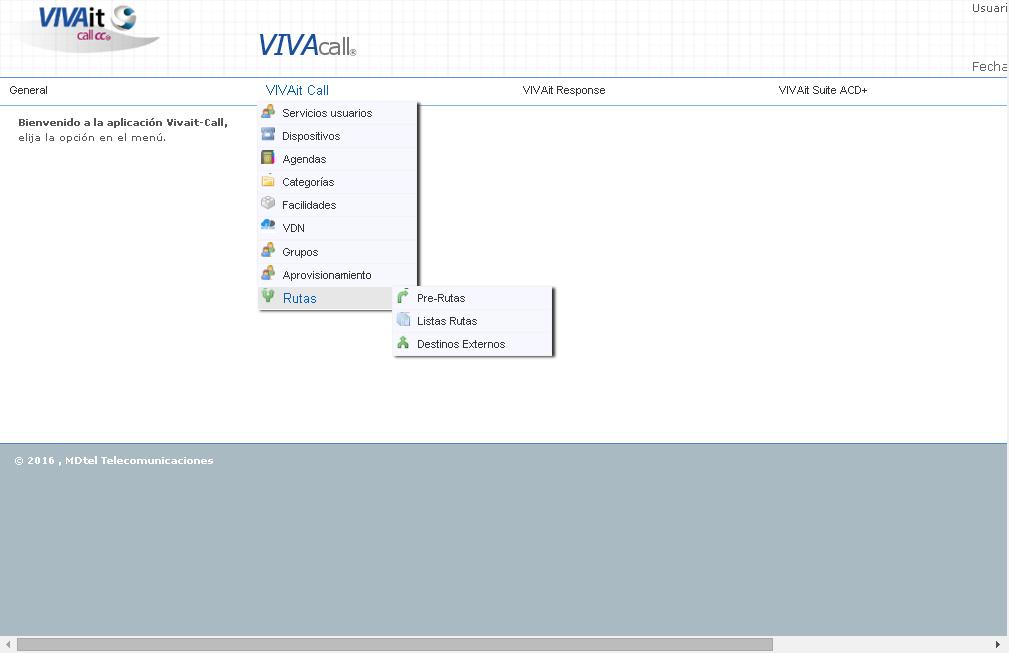Click the Facilidades box icon
This screenshot has height=653, width=1009.
pos(268,203)
